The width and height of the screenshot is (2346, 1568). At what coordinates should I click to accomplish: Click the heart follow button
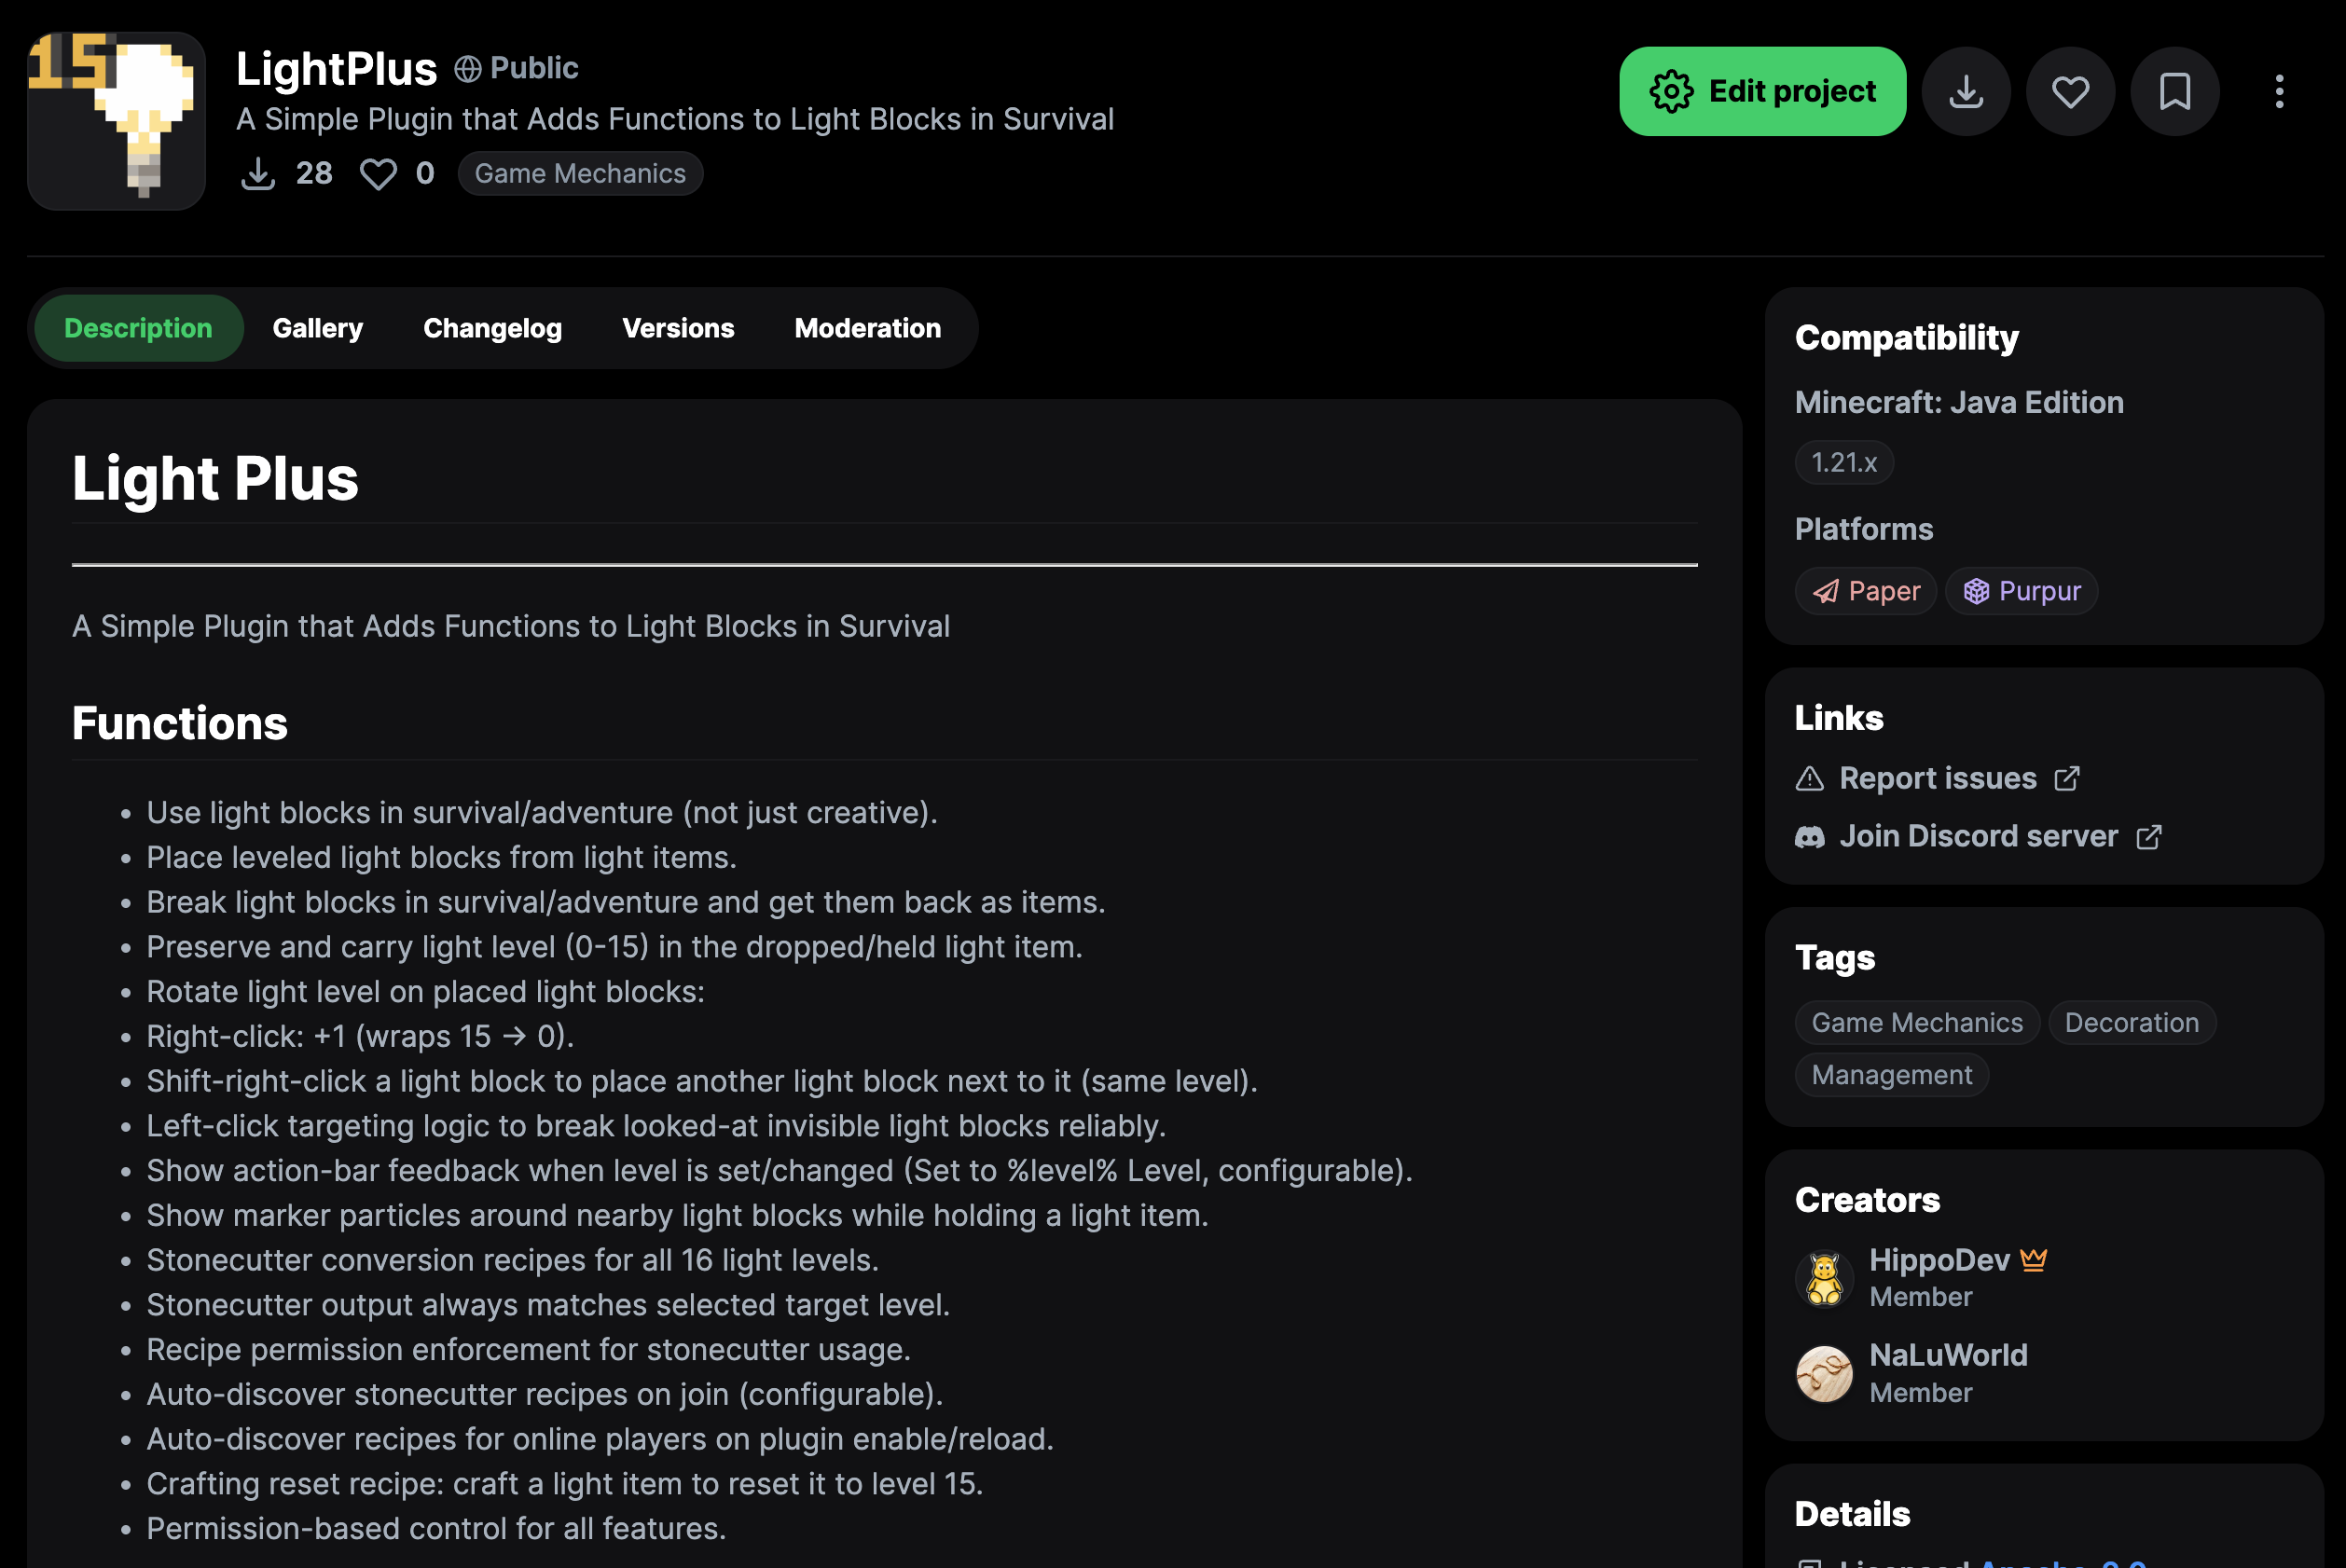[x=2070, y=91]
